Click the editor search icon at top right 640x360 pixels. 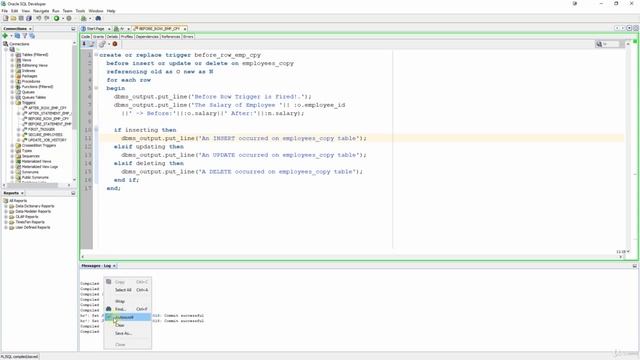point(599,44)
